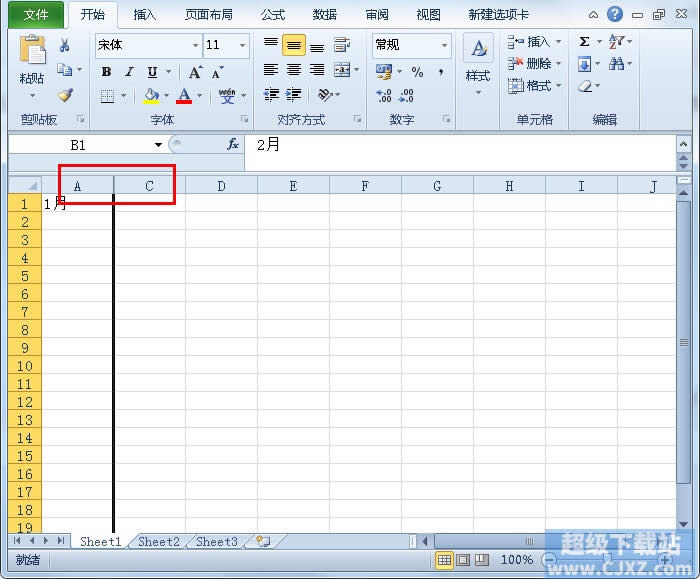
Task: Click Find and Select binoculars
Action: click(x=616, y=64)
